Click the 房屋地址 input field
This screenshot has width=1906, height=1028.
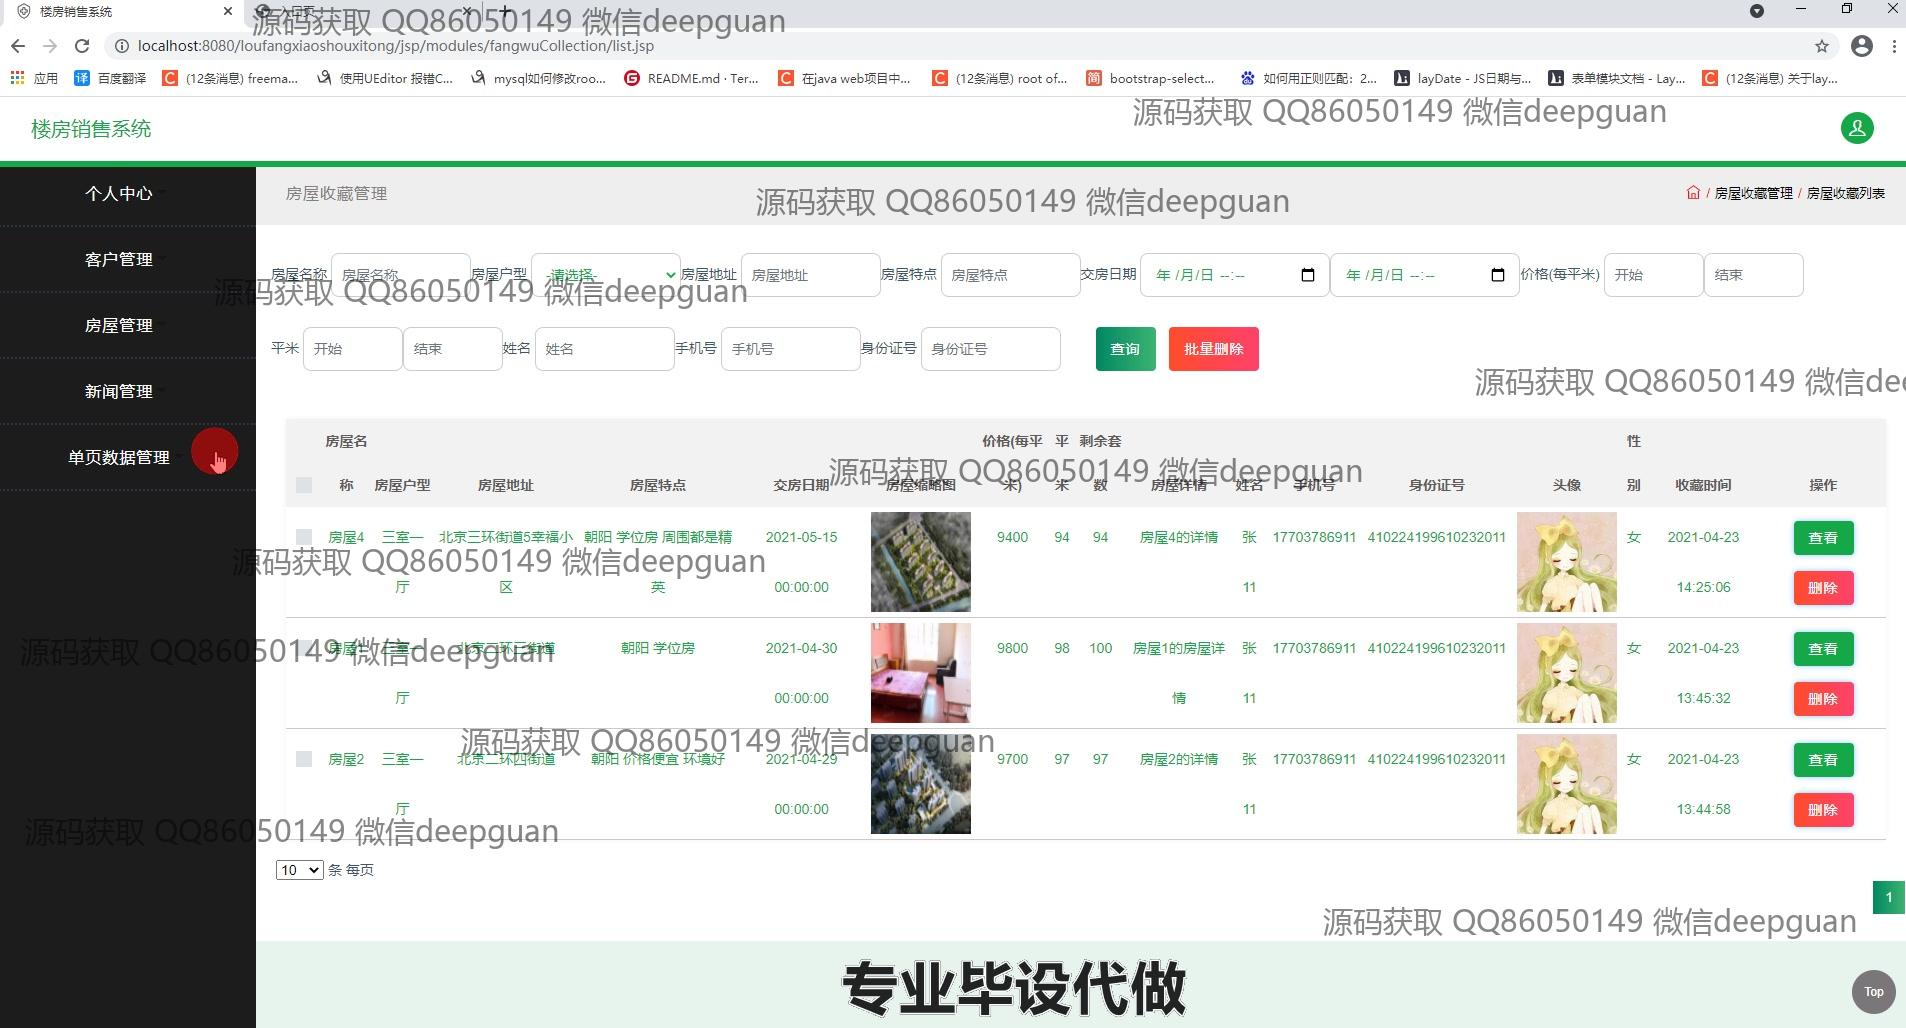pyautogui.click(x=810, y=275)
